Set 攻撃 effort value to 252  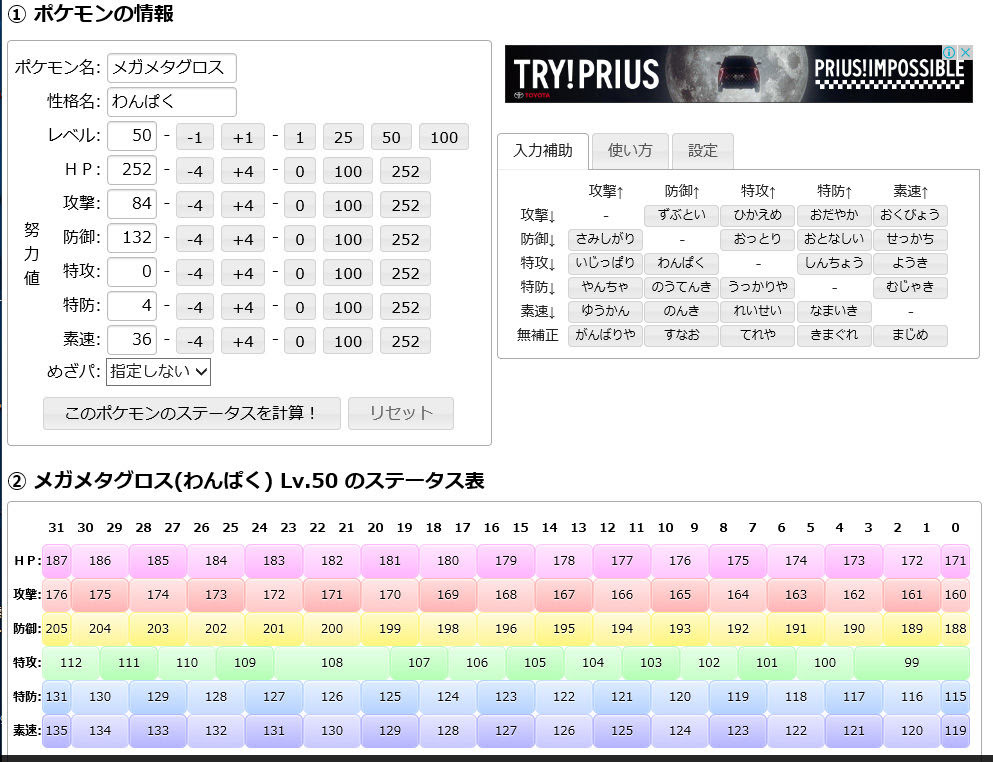pyautogui.click(x=405, y=206)
